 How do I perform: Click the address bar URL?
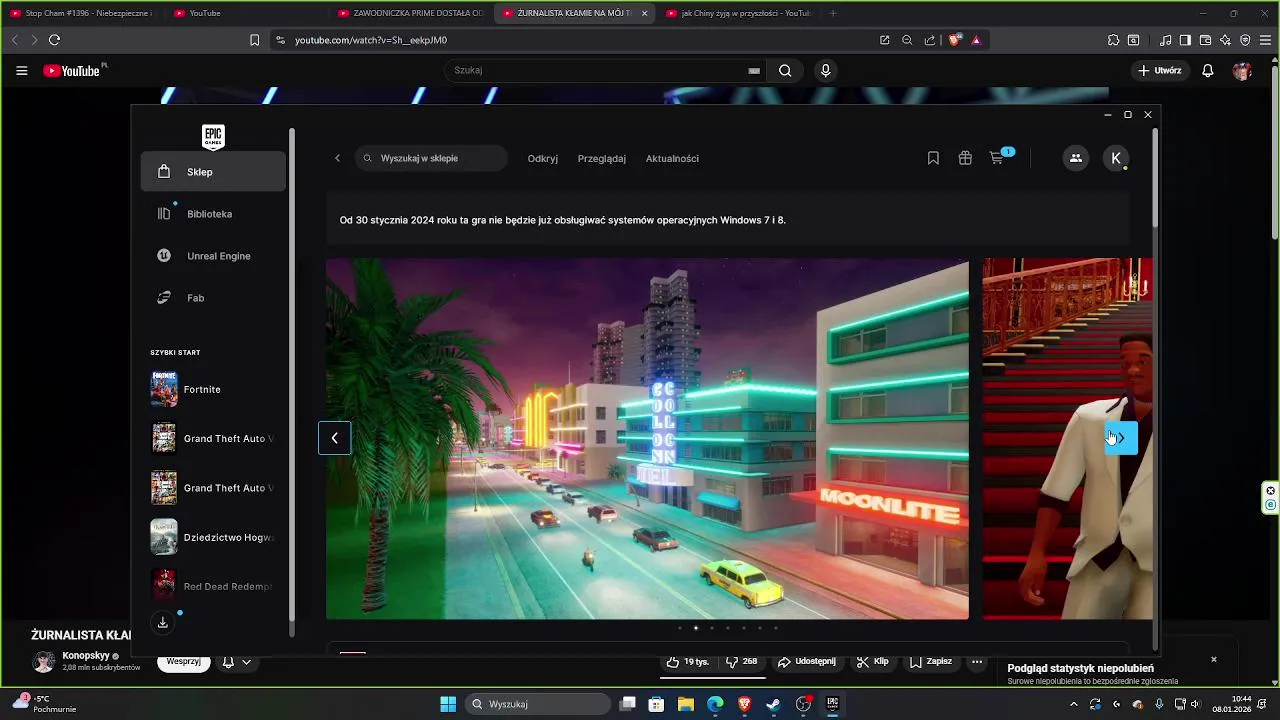click(371, 40)
